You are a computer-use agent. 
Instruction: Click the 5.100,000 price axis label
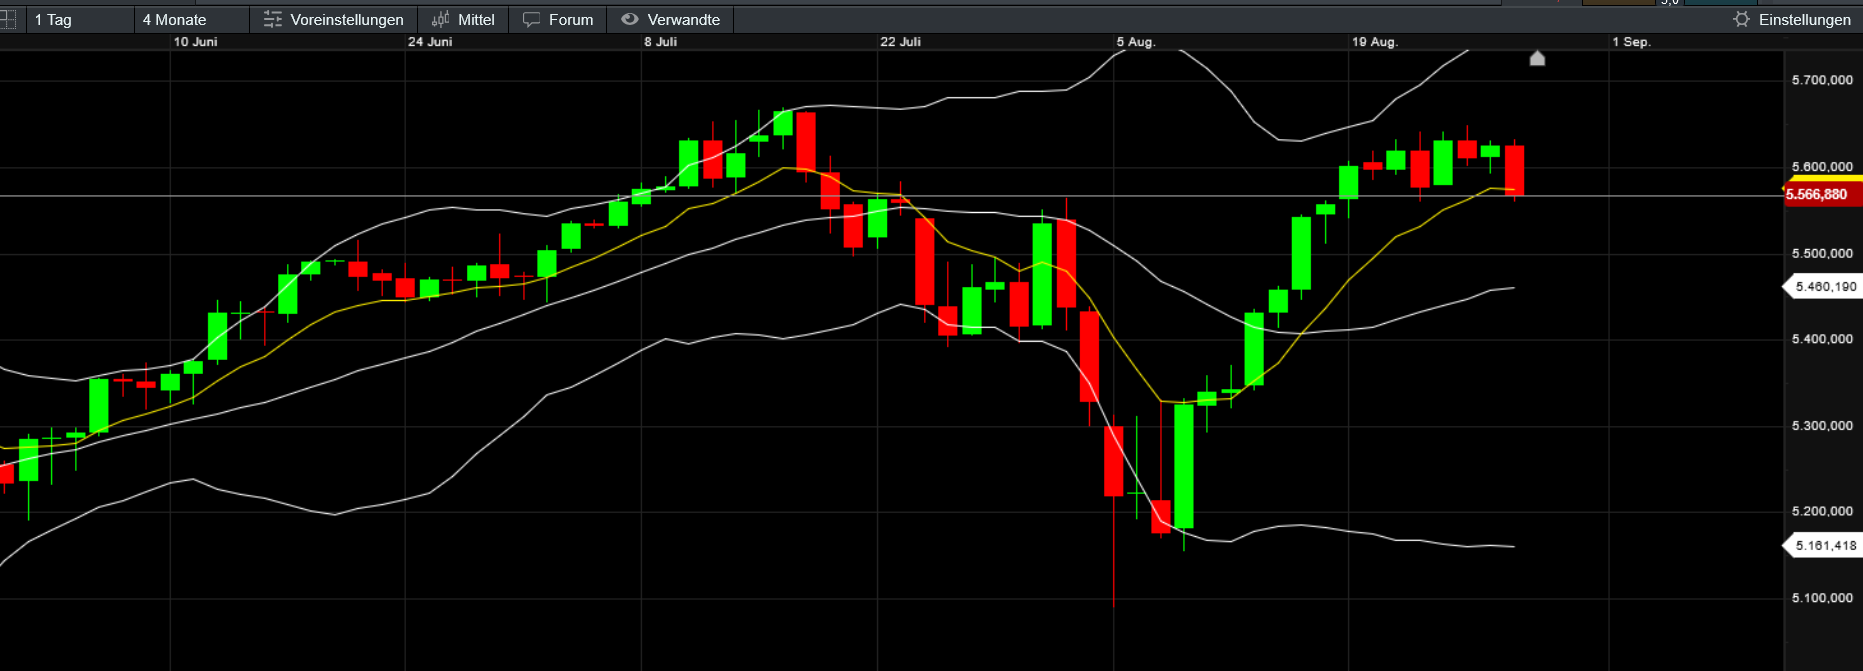click(x=1822, y=598)
